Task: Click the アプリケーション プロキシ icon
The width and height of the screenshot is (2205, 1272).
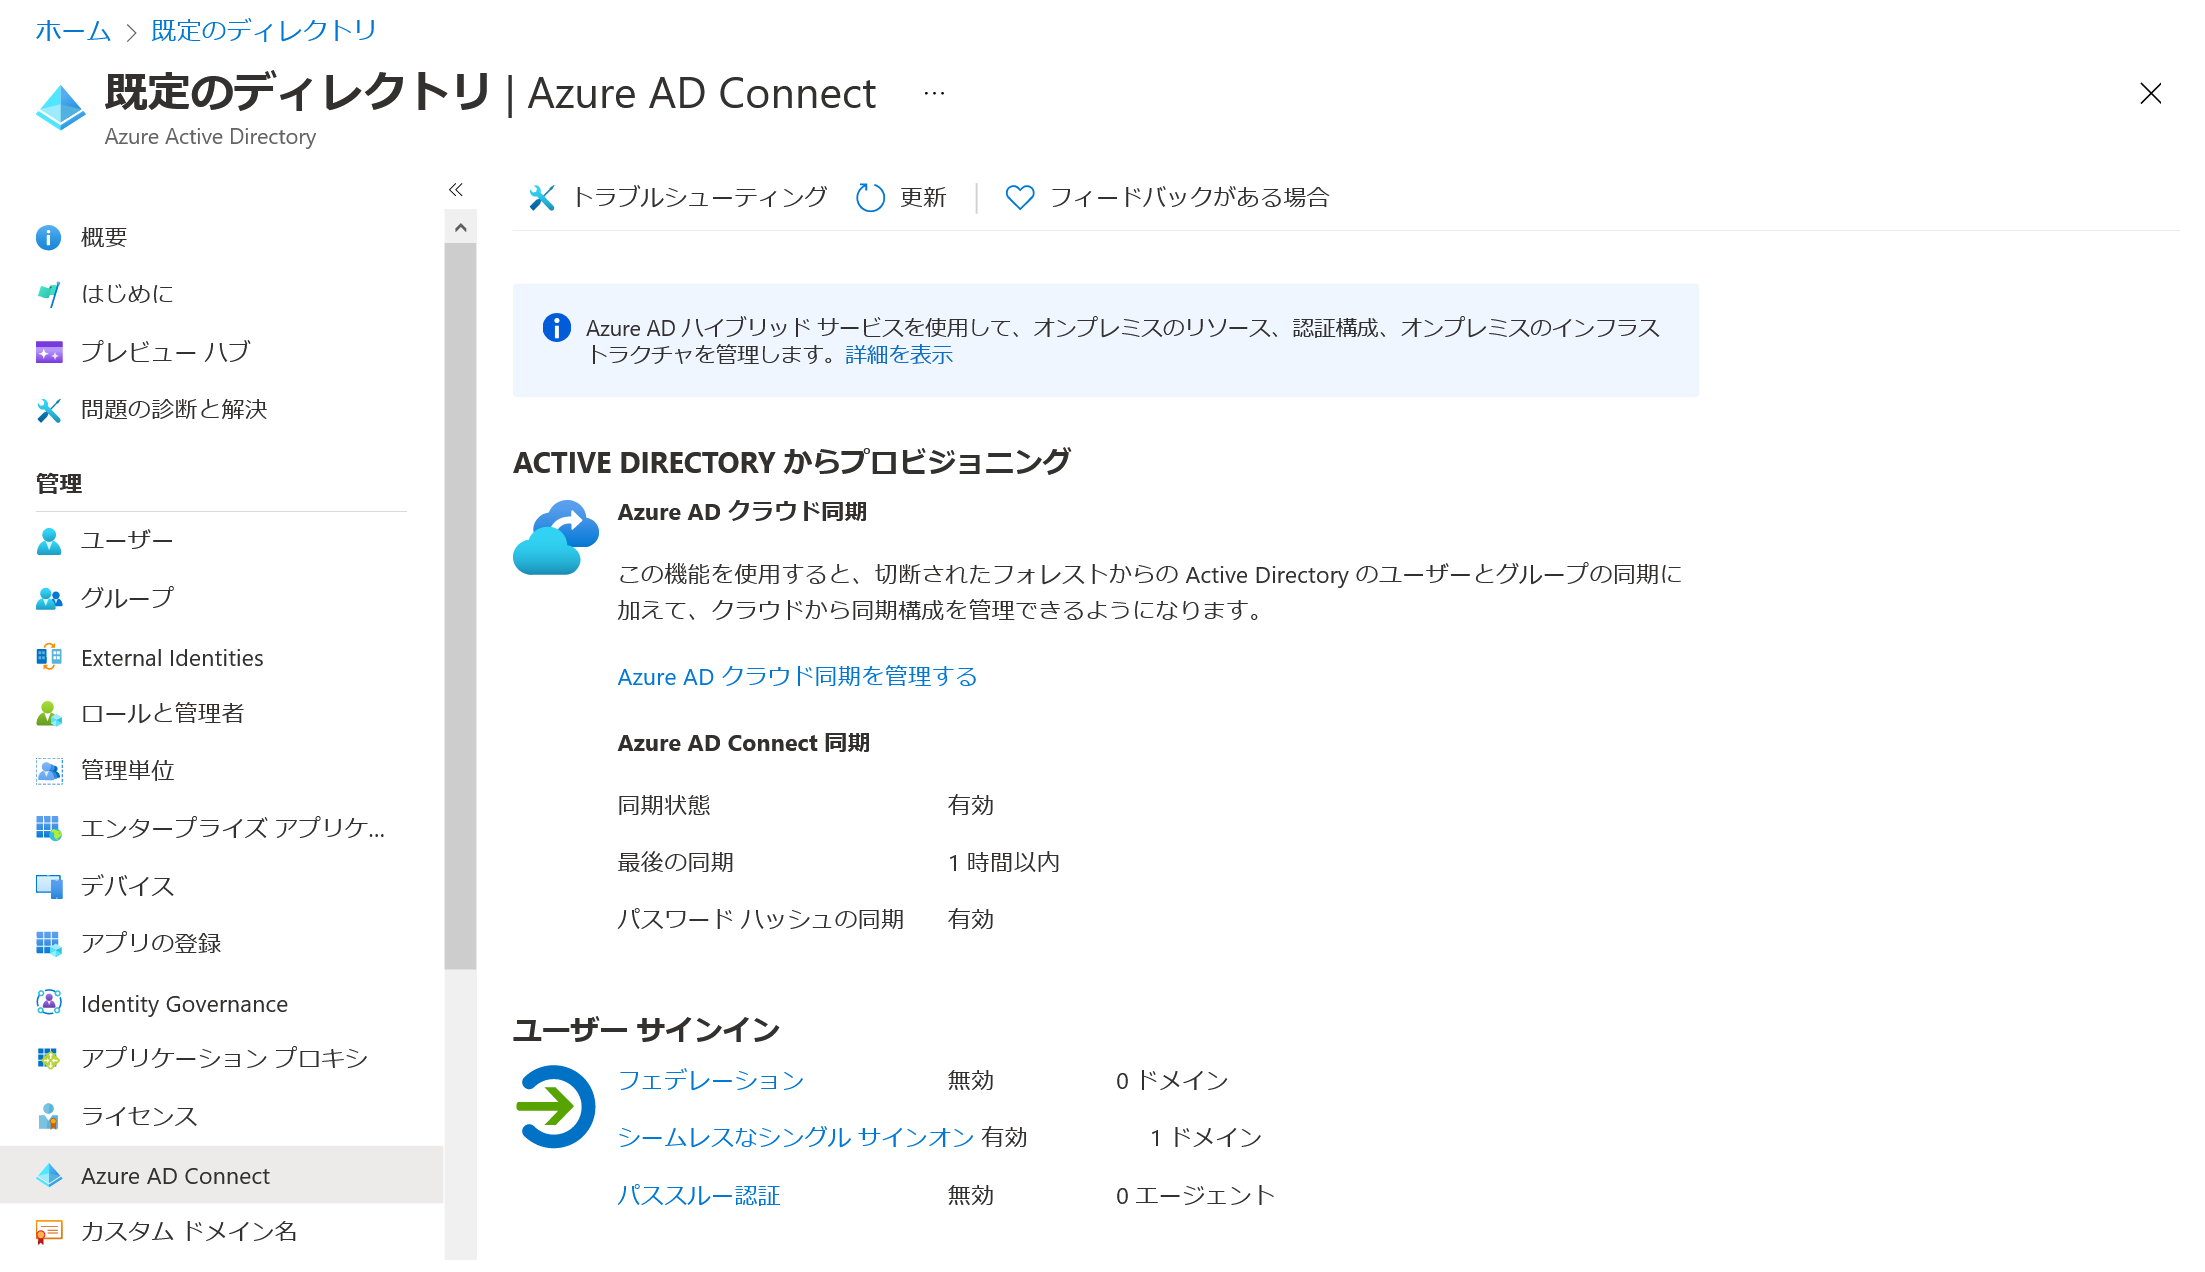Action: 48,1058
